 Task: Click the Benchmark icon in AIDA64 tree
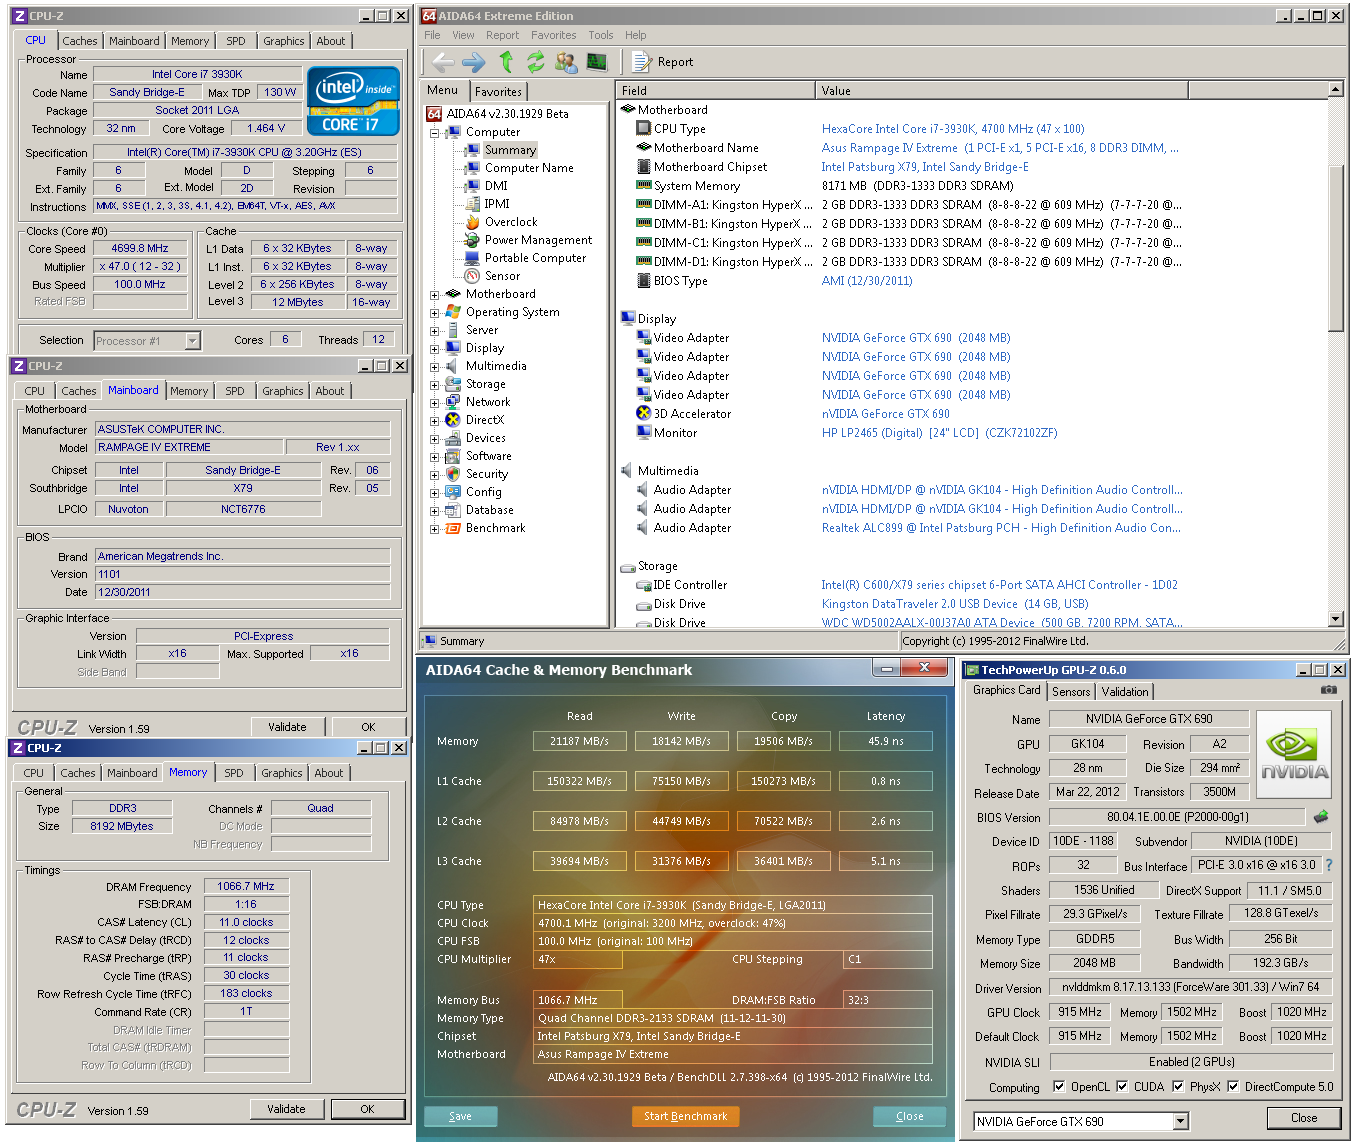pos(453,528)
